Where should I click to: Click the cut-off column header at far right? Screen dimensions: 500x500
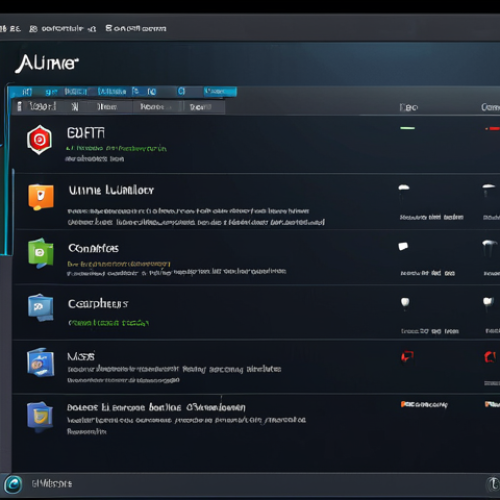click(x=490, y=107)
